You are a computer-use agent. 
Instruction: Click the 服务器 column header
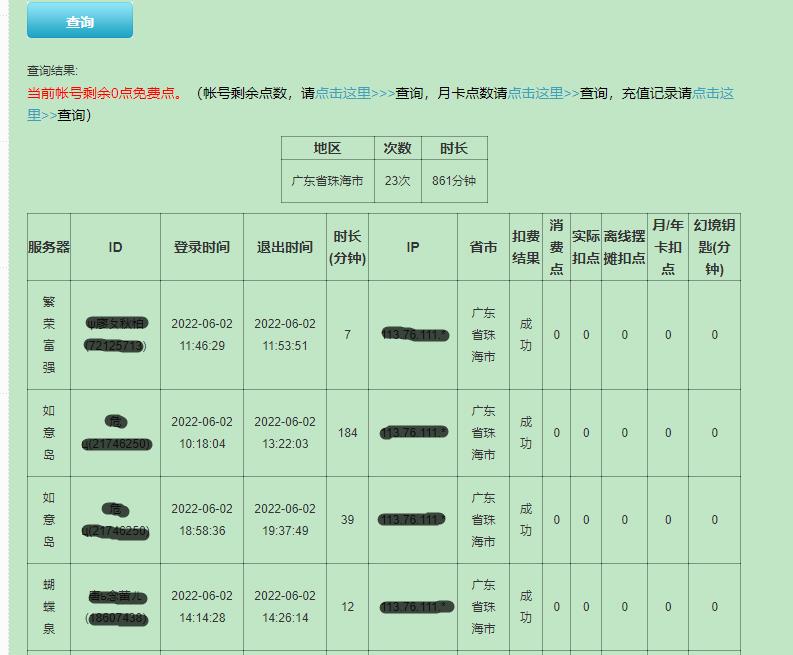click(49, 247)
